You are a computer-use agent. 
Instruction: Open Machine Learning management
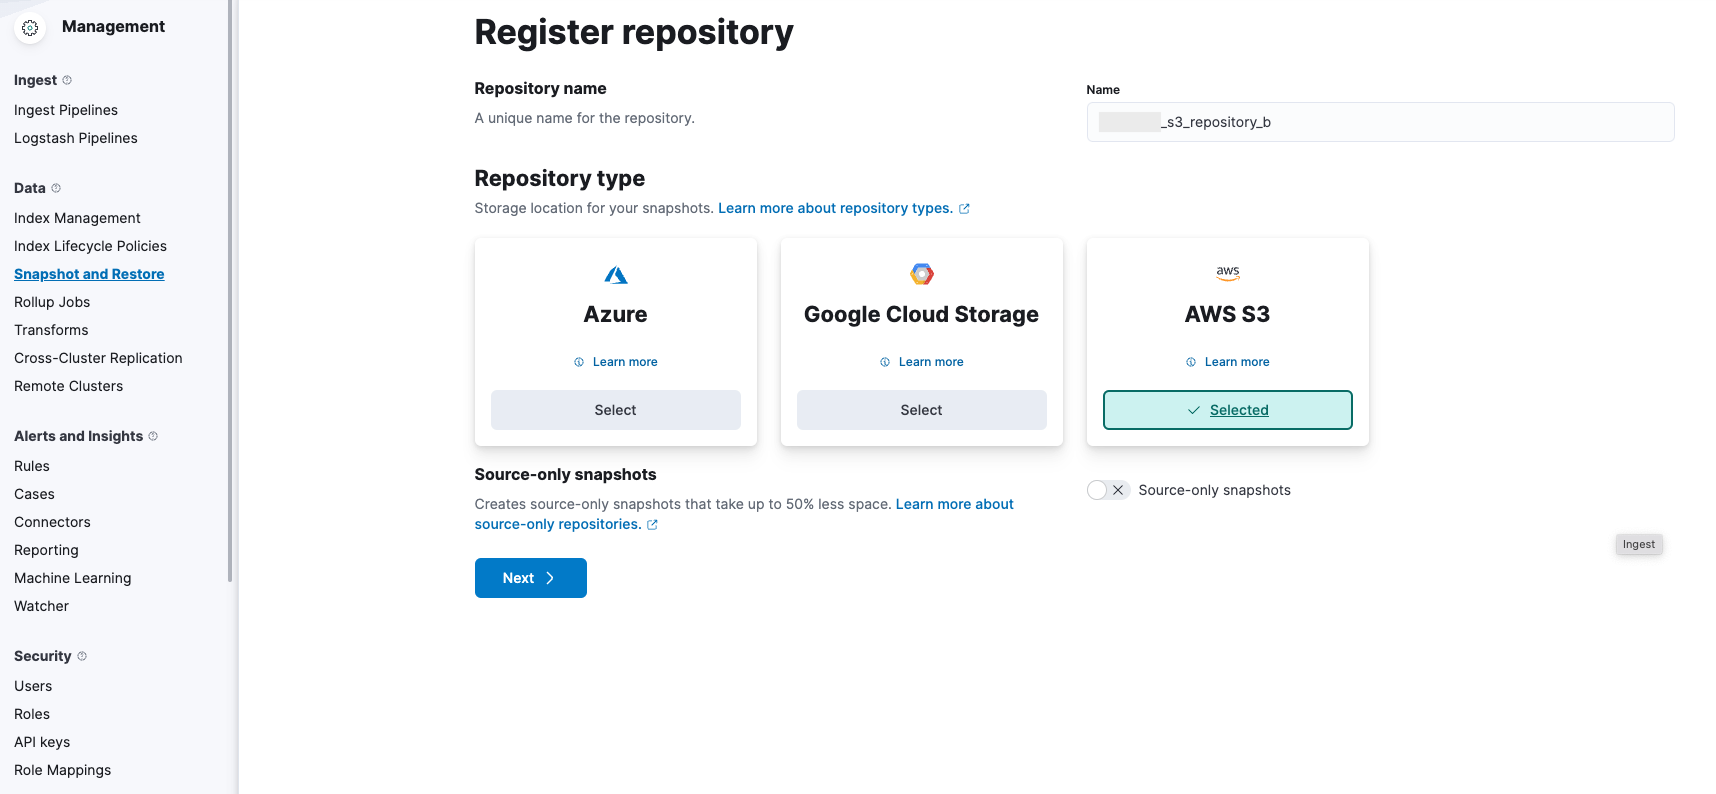pyautogui.click(x=73, y=578)
